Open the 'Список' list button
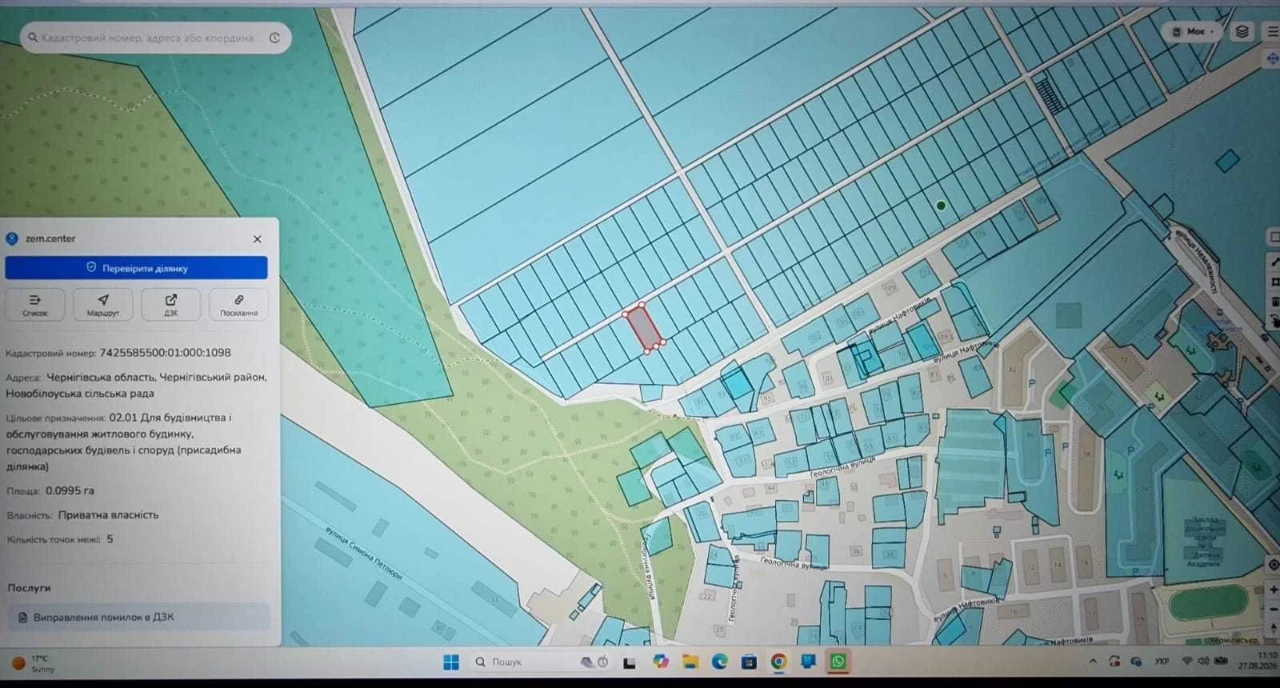Image resolution: width=1280 pixels, height=688 pixels. (35, 305)
